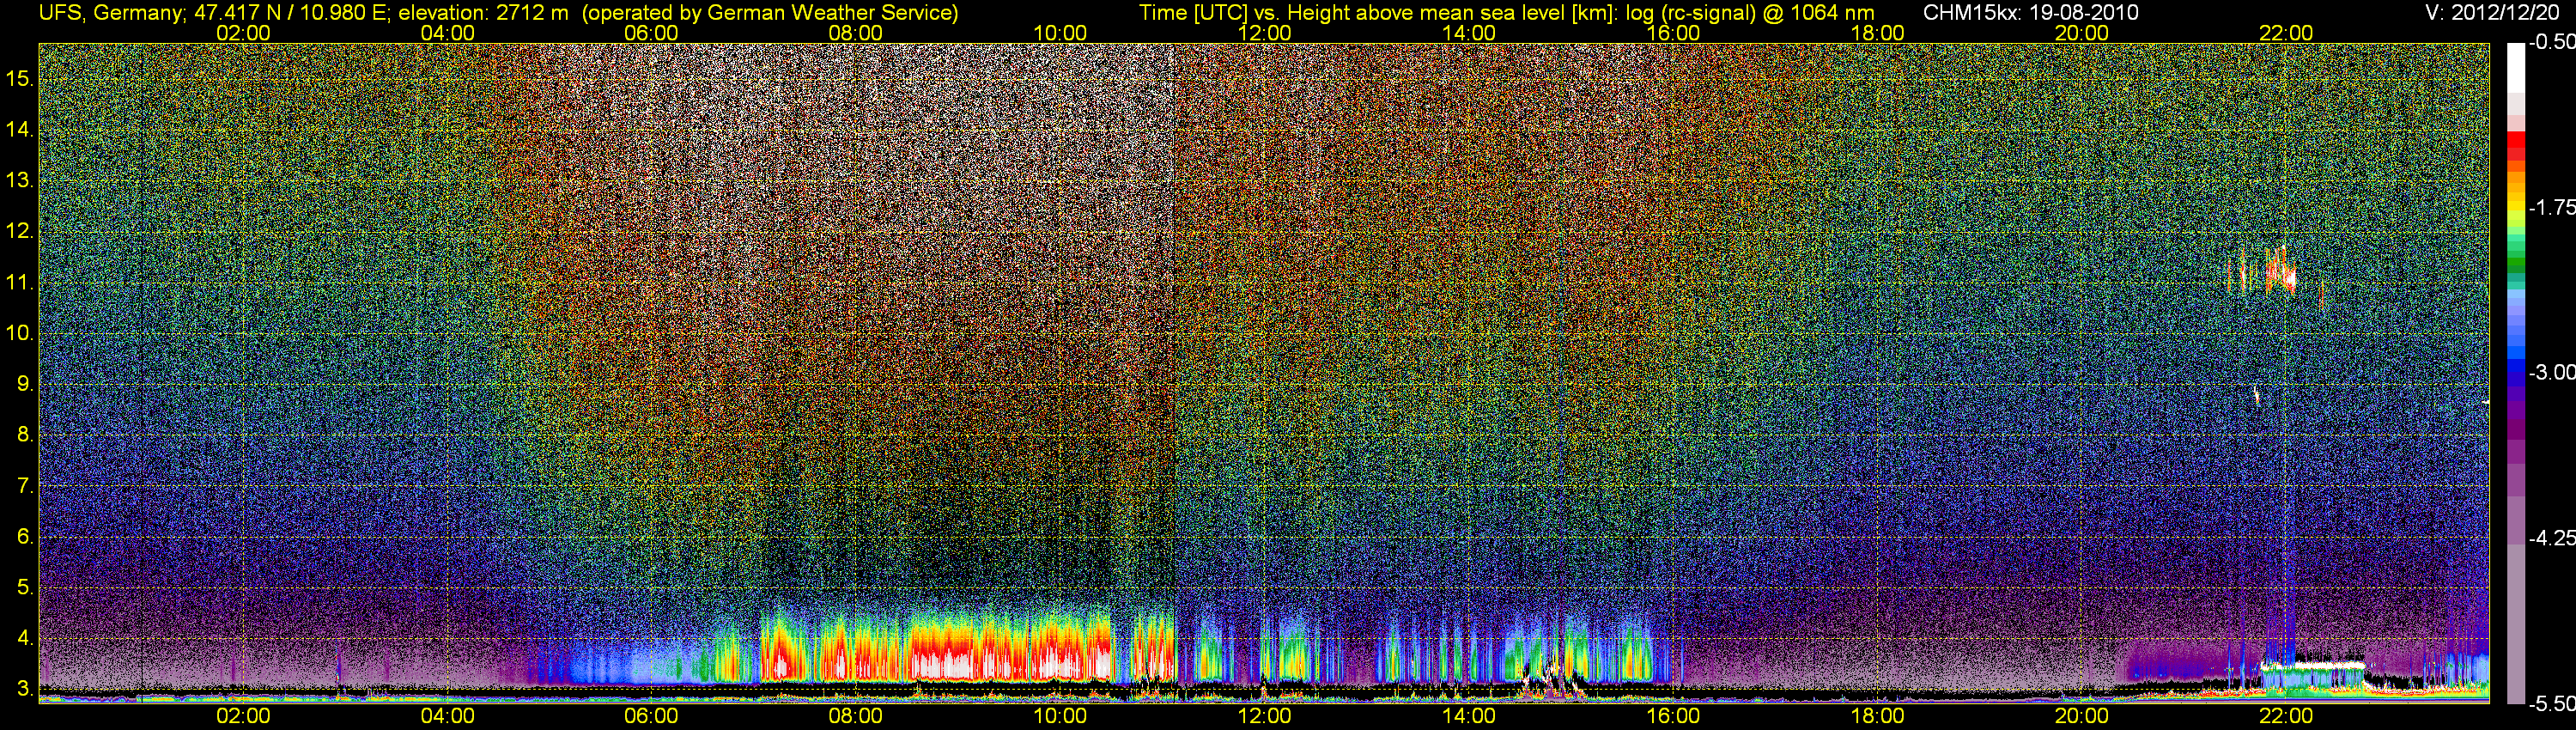
Task: Click the bottom time axis label '16:00'
Action: coord(1673,716)
